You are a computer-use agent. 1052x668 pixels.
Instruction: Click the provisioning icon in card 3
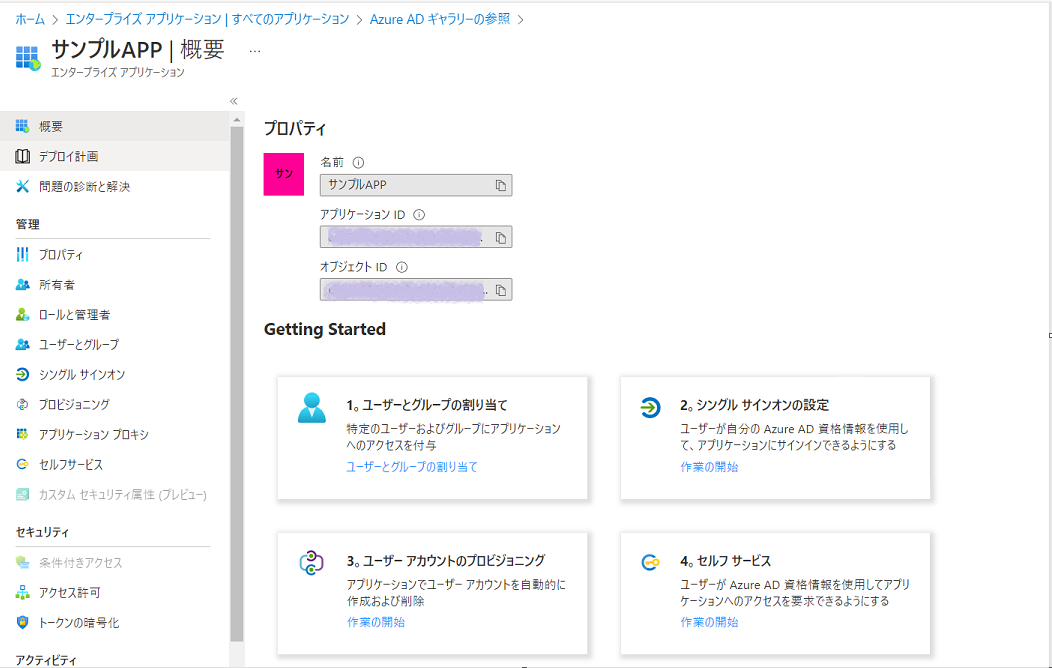pyautogui.click(x=312, y=563)
